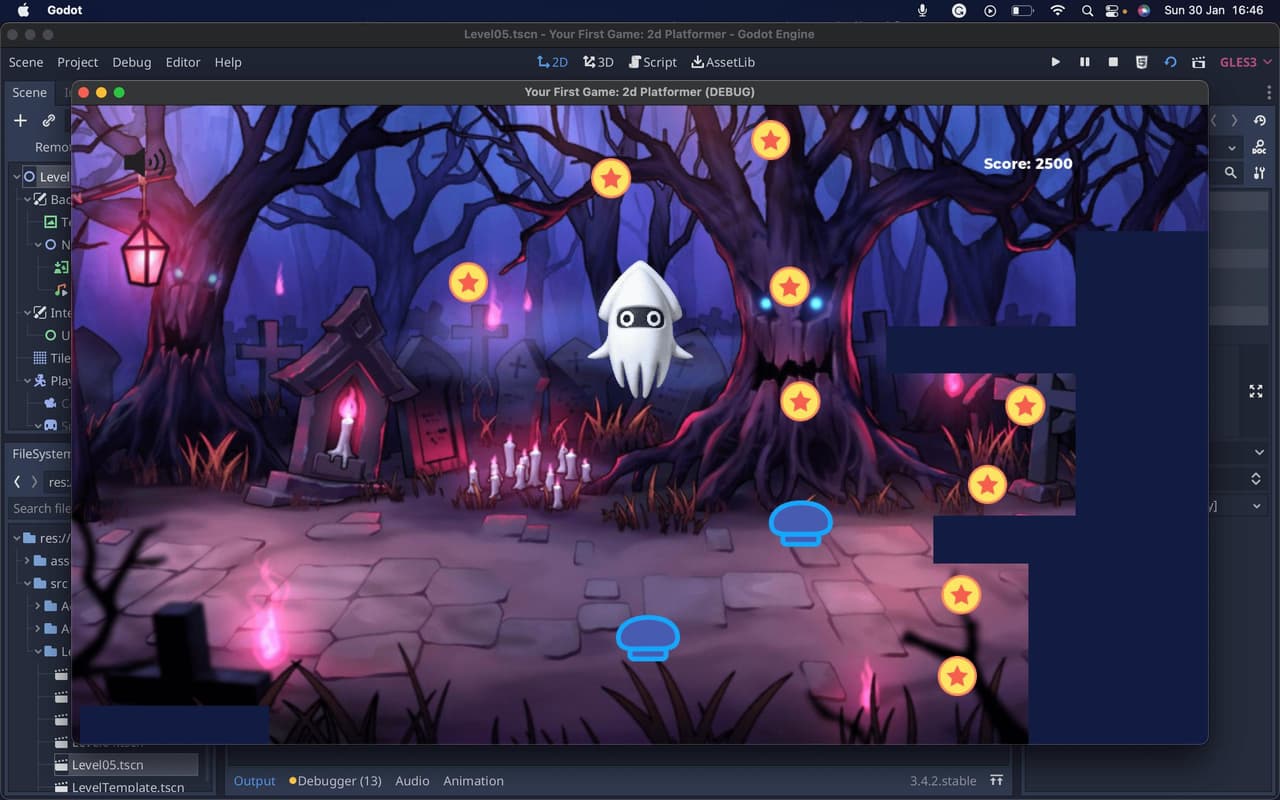Select the audio stream player node icon
This screenshot has height=800, width=1280.
(x=62, y=290)
